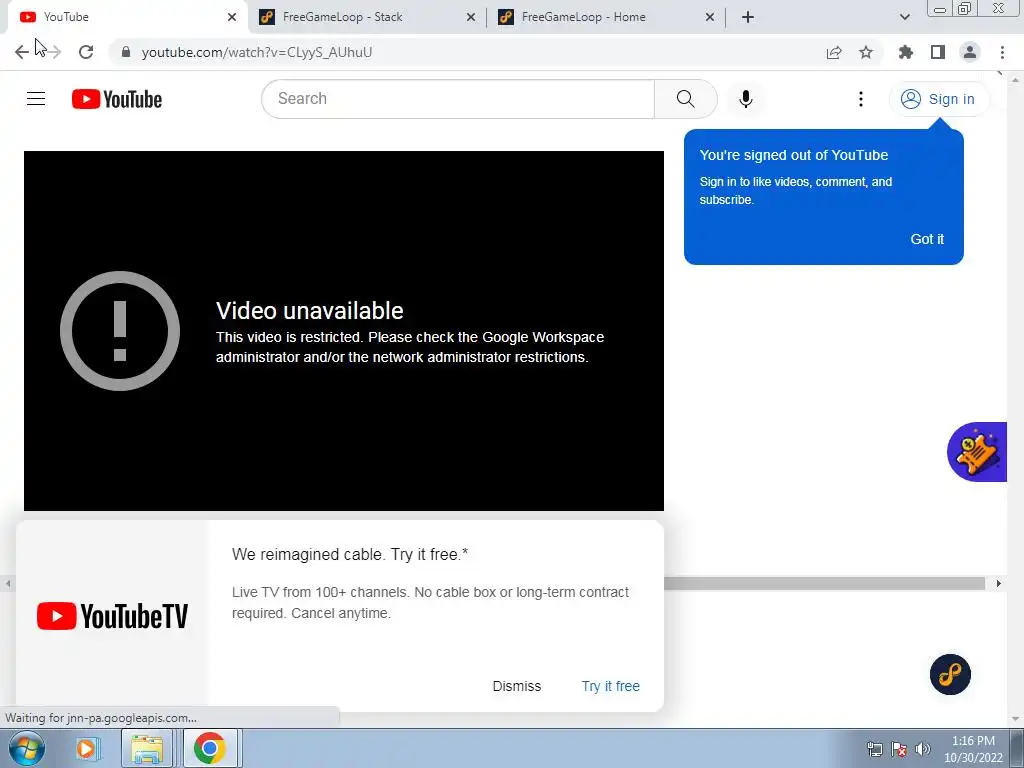Click the network tray icon
This screenshot has height=768, width=1024.
pyautogui.click(x=874, y=749)
